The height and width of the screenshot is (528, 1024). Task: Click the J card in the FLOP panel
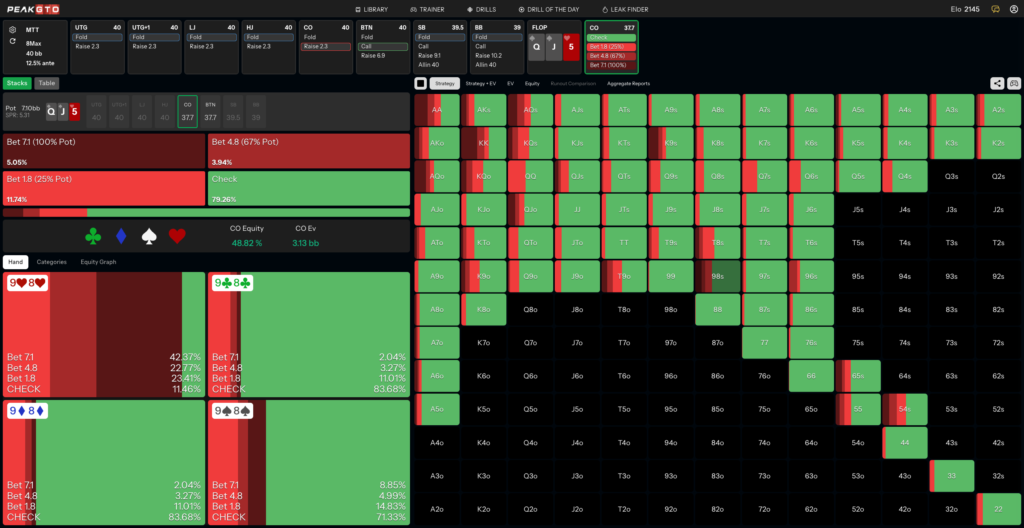[554, 47]
